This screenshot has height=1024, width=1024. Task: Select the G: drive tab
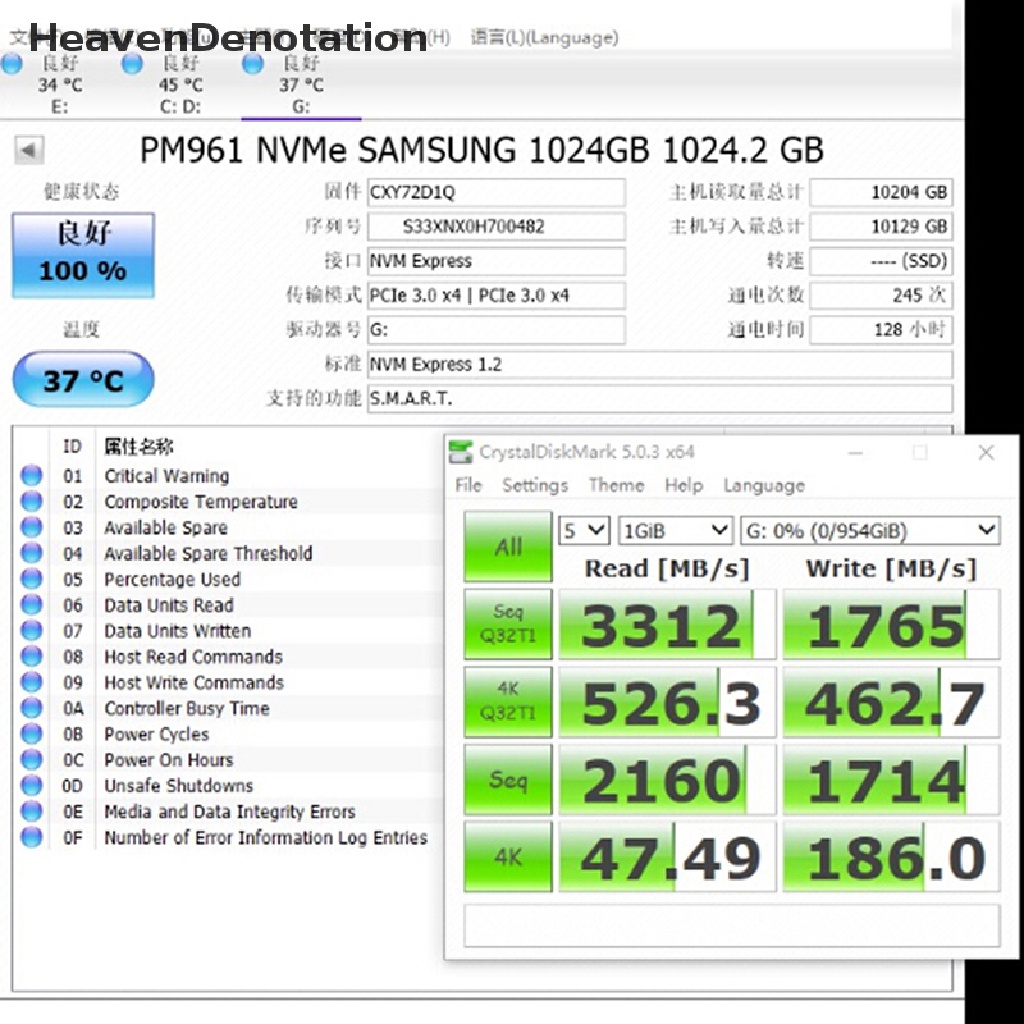click(x=301, y=85)
